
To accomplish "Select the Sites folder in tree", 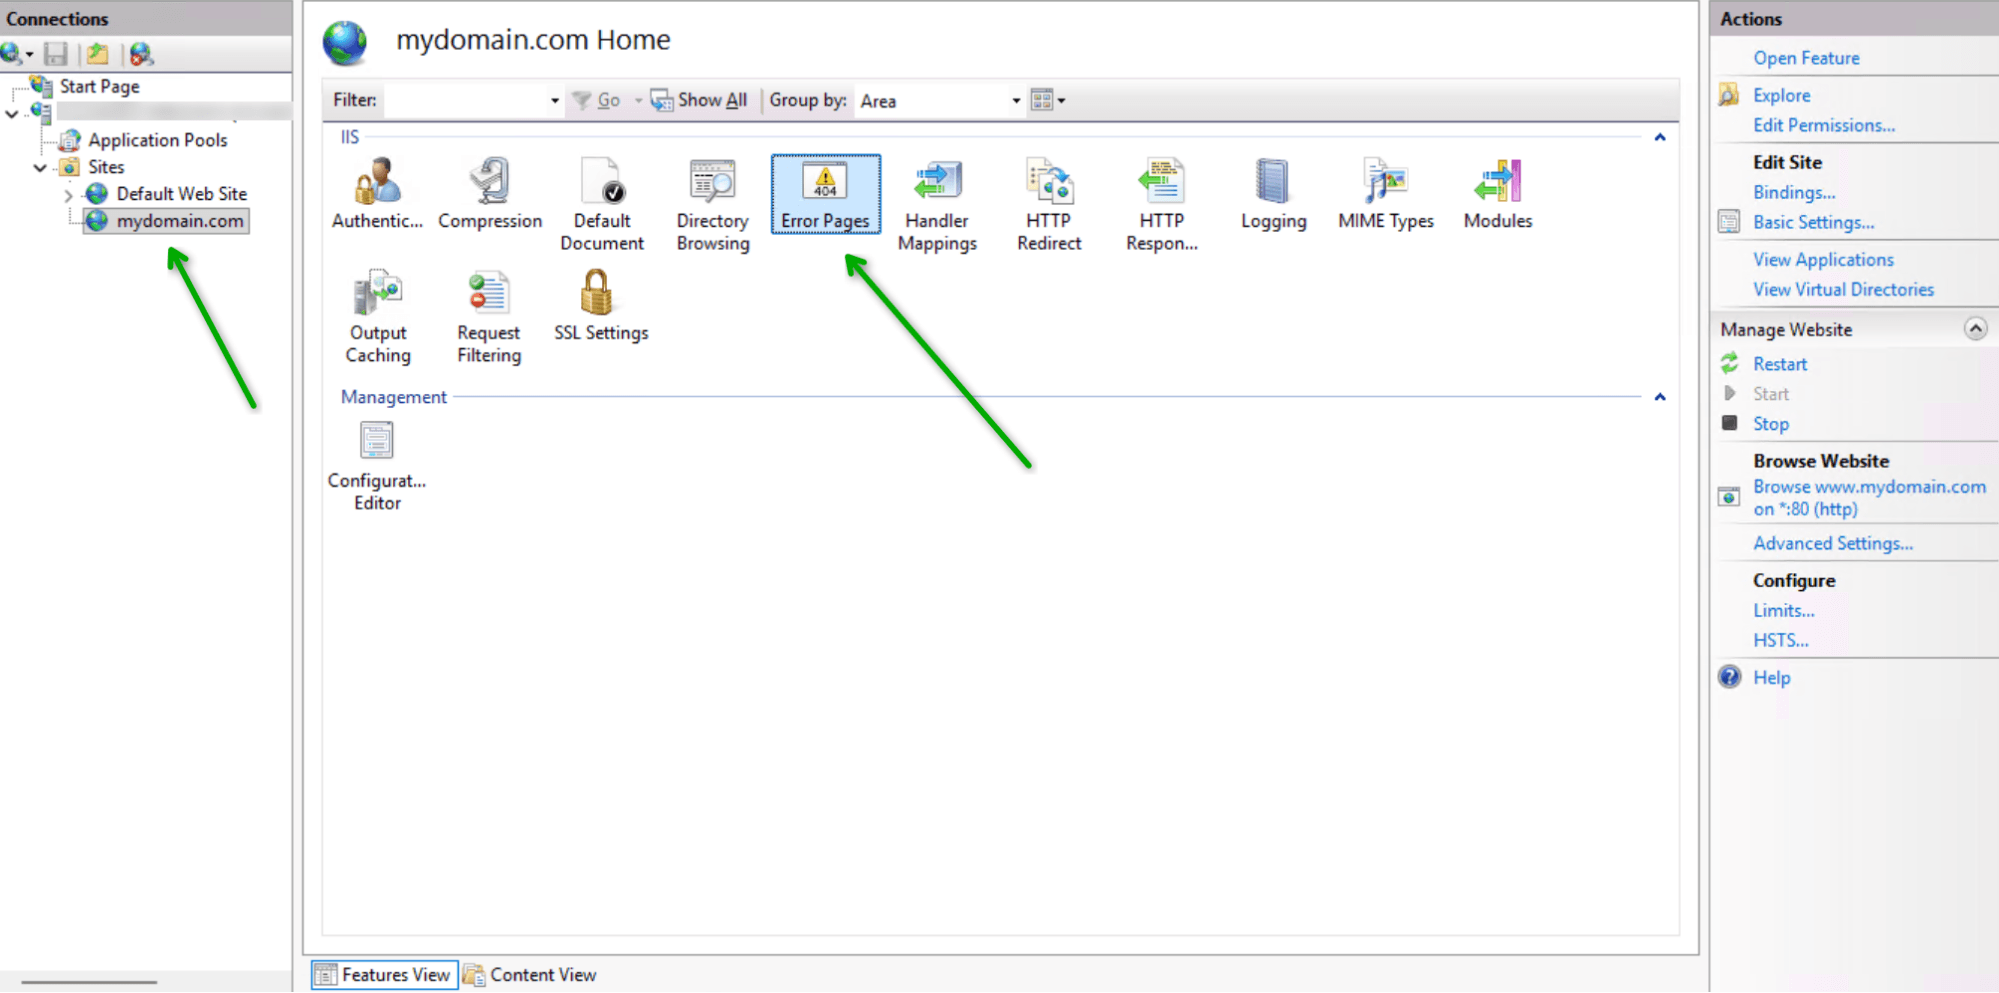I will pyautogui.click(x=105, y=167).
